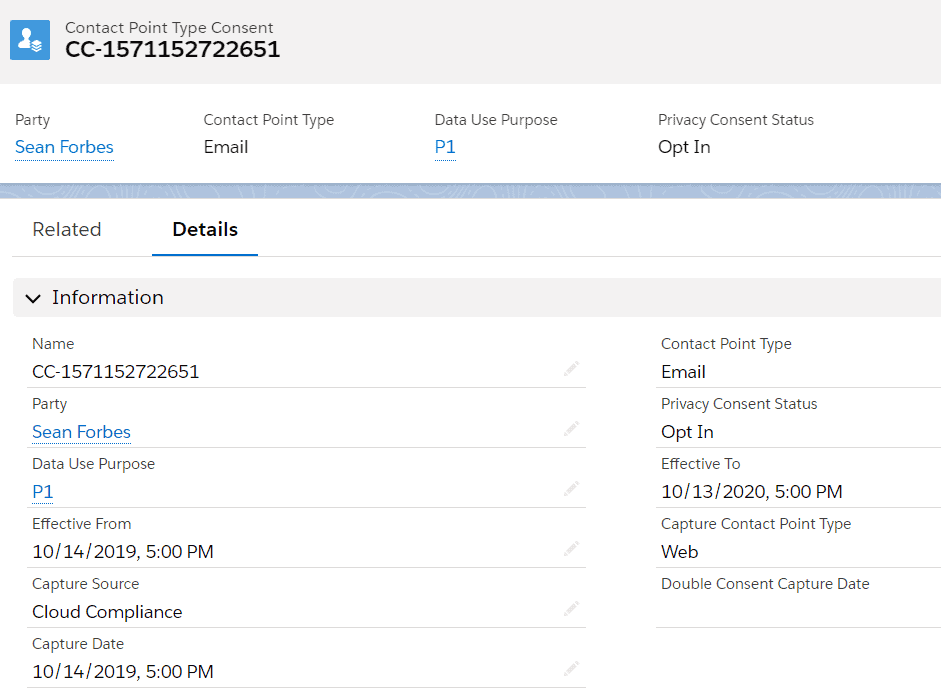The width and height of the screenshot is (941, 694).
Task: Open the P1 link in the header
Action: pyautogui.click(x=445, y=147)
